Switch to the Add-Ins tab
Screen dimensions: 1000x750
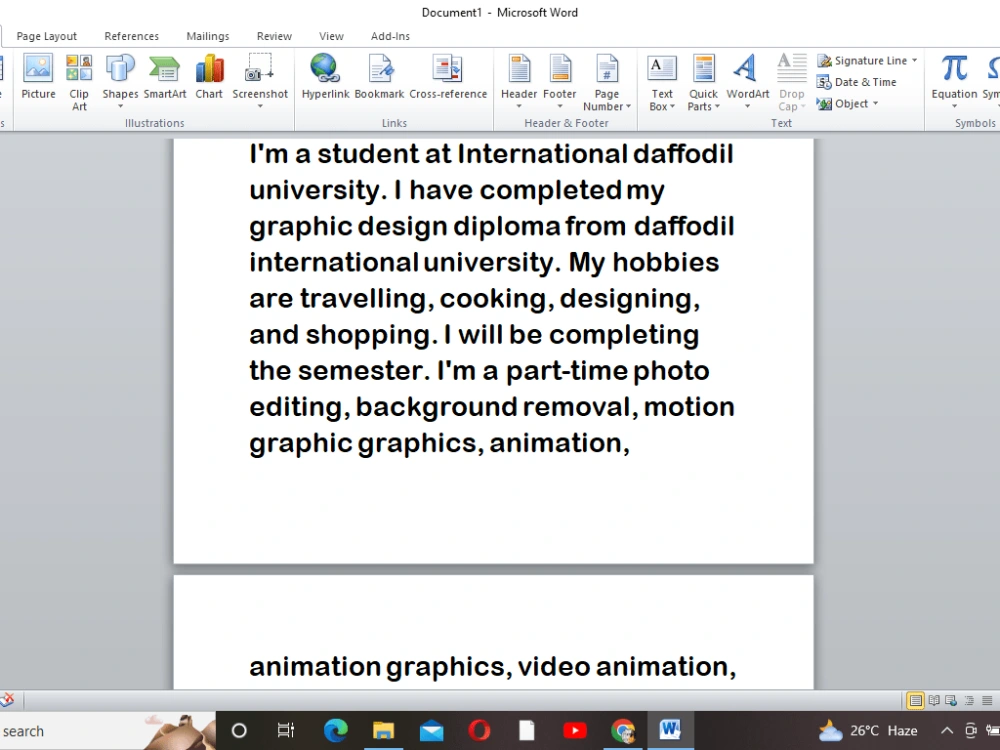[x=390, y=36]
